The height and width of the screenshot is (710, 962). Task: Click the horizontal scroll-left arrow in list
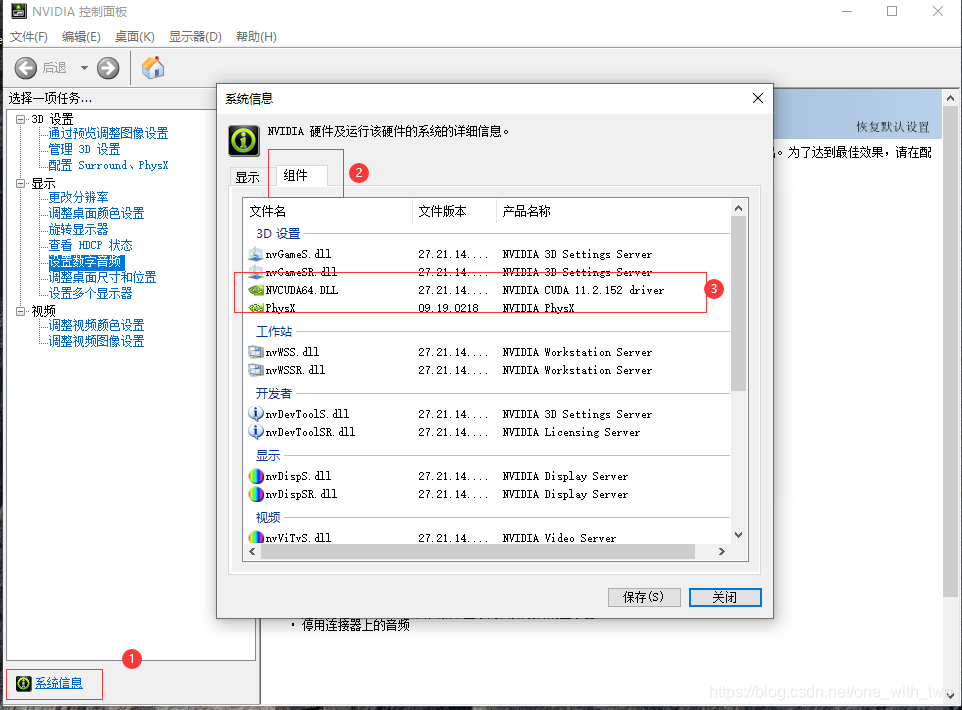[252, 552]
